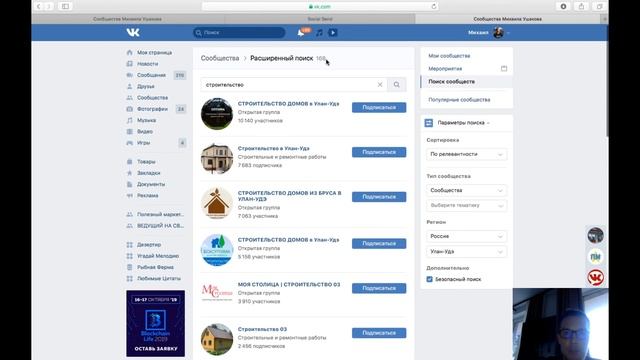The width and height of the screenshot is (640, 360).
Task: Subscribe to СТРОИТЕЛЬСТВО ДОМОВ group with 10 140 members
Action: pos(379,107)
